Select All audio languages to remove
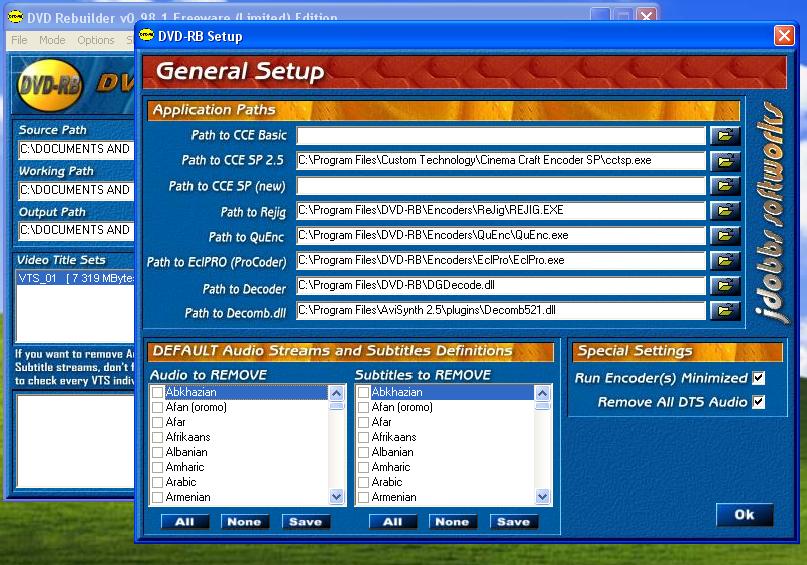 pos(185,522)
